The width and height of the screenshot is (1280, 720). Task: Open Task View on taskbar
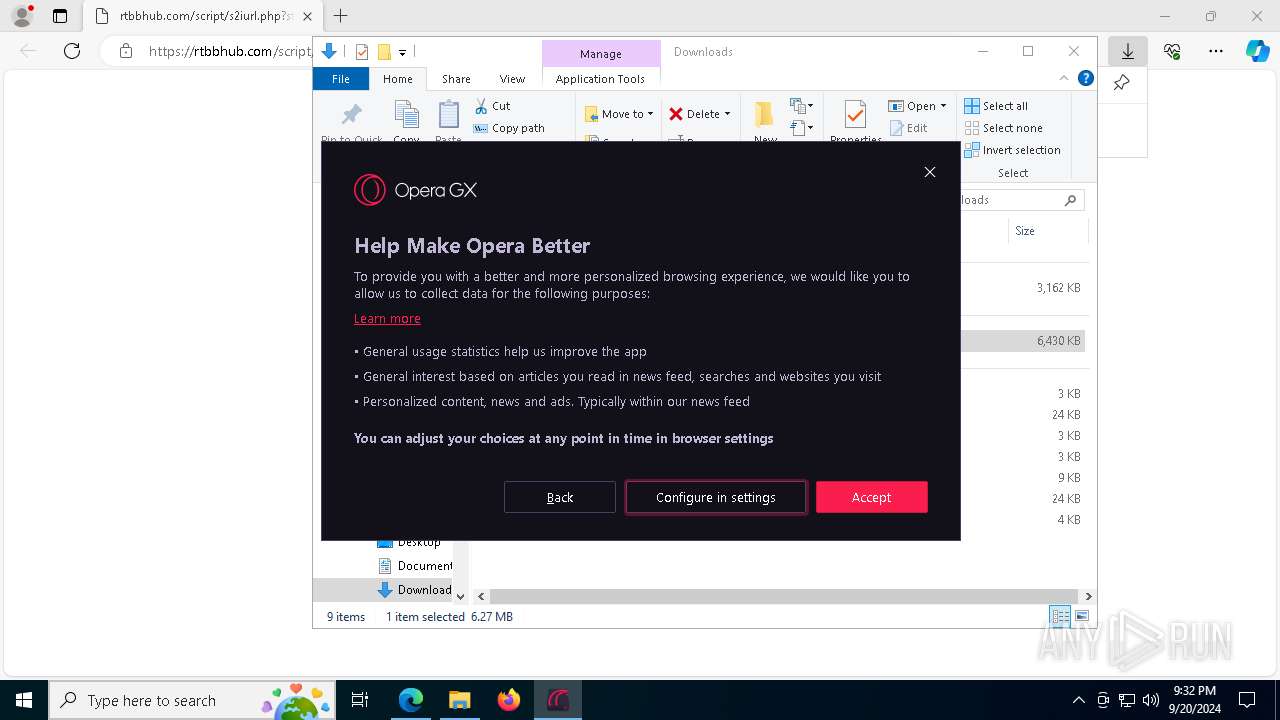[x=360, y=700]
